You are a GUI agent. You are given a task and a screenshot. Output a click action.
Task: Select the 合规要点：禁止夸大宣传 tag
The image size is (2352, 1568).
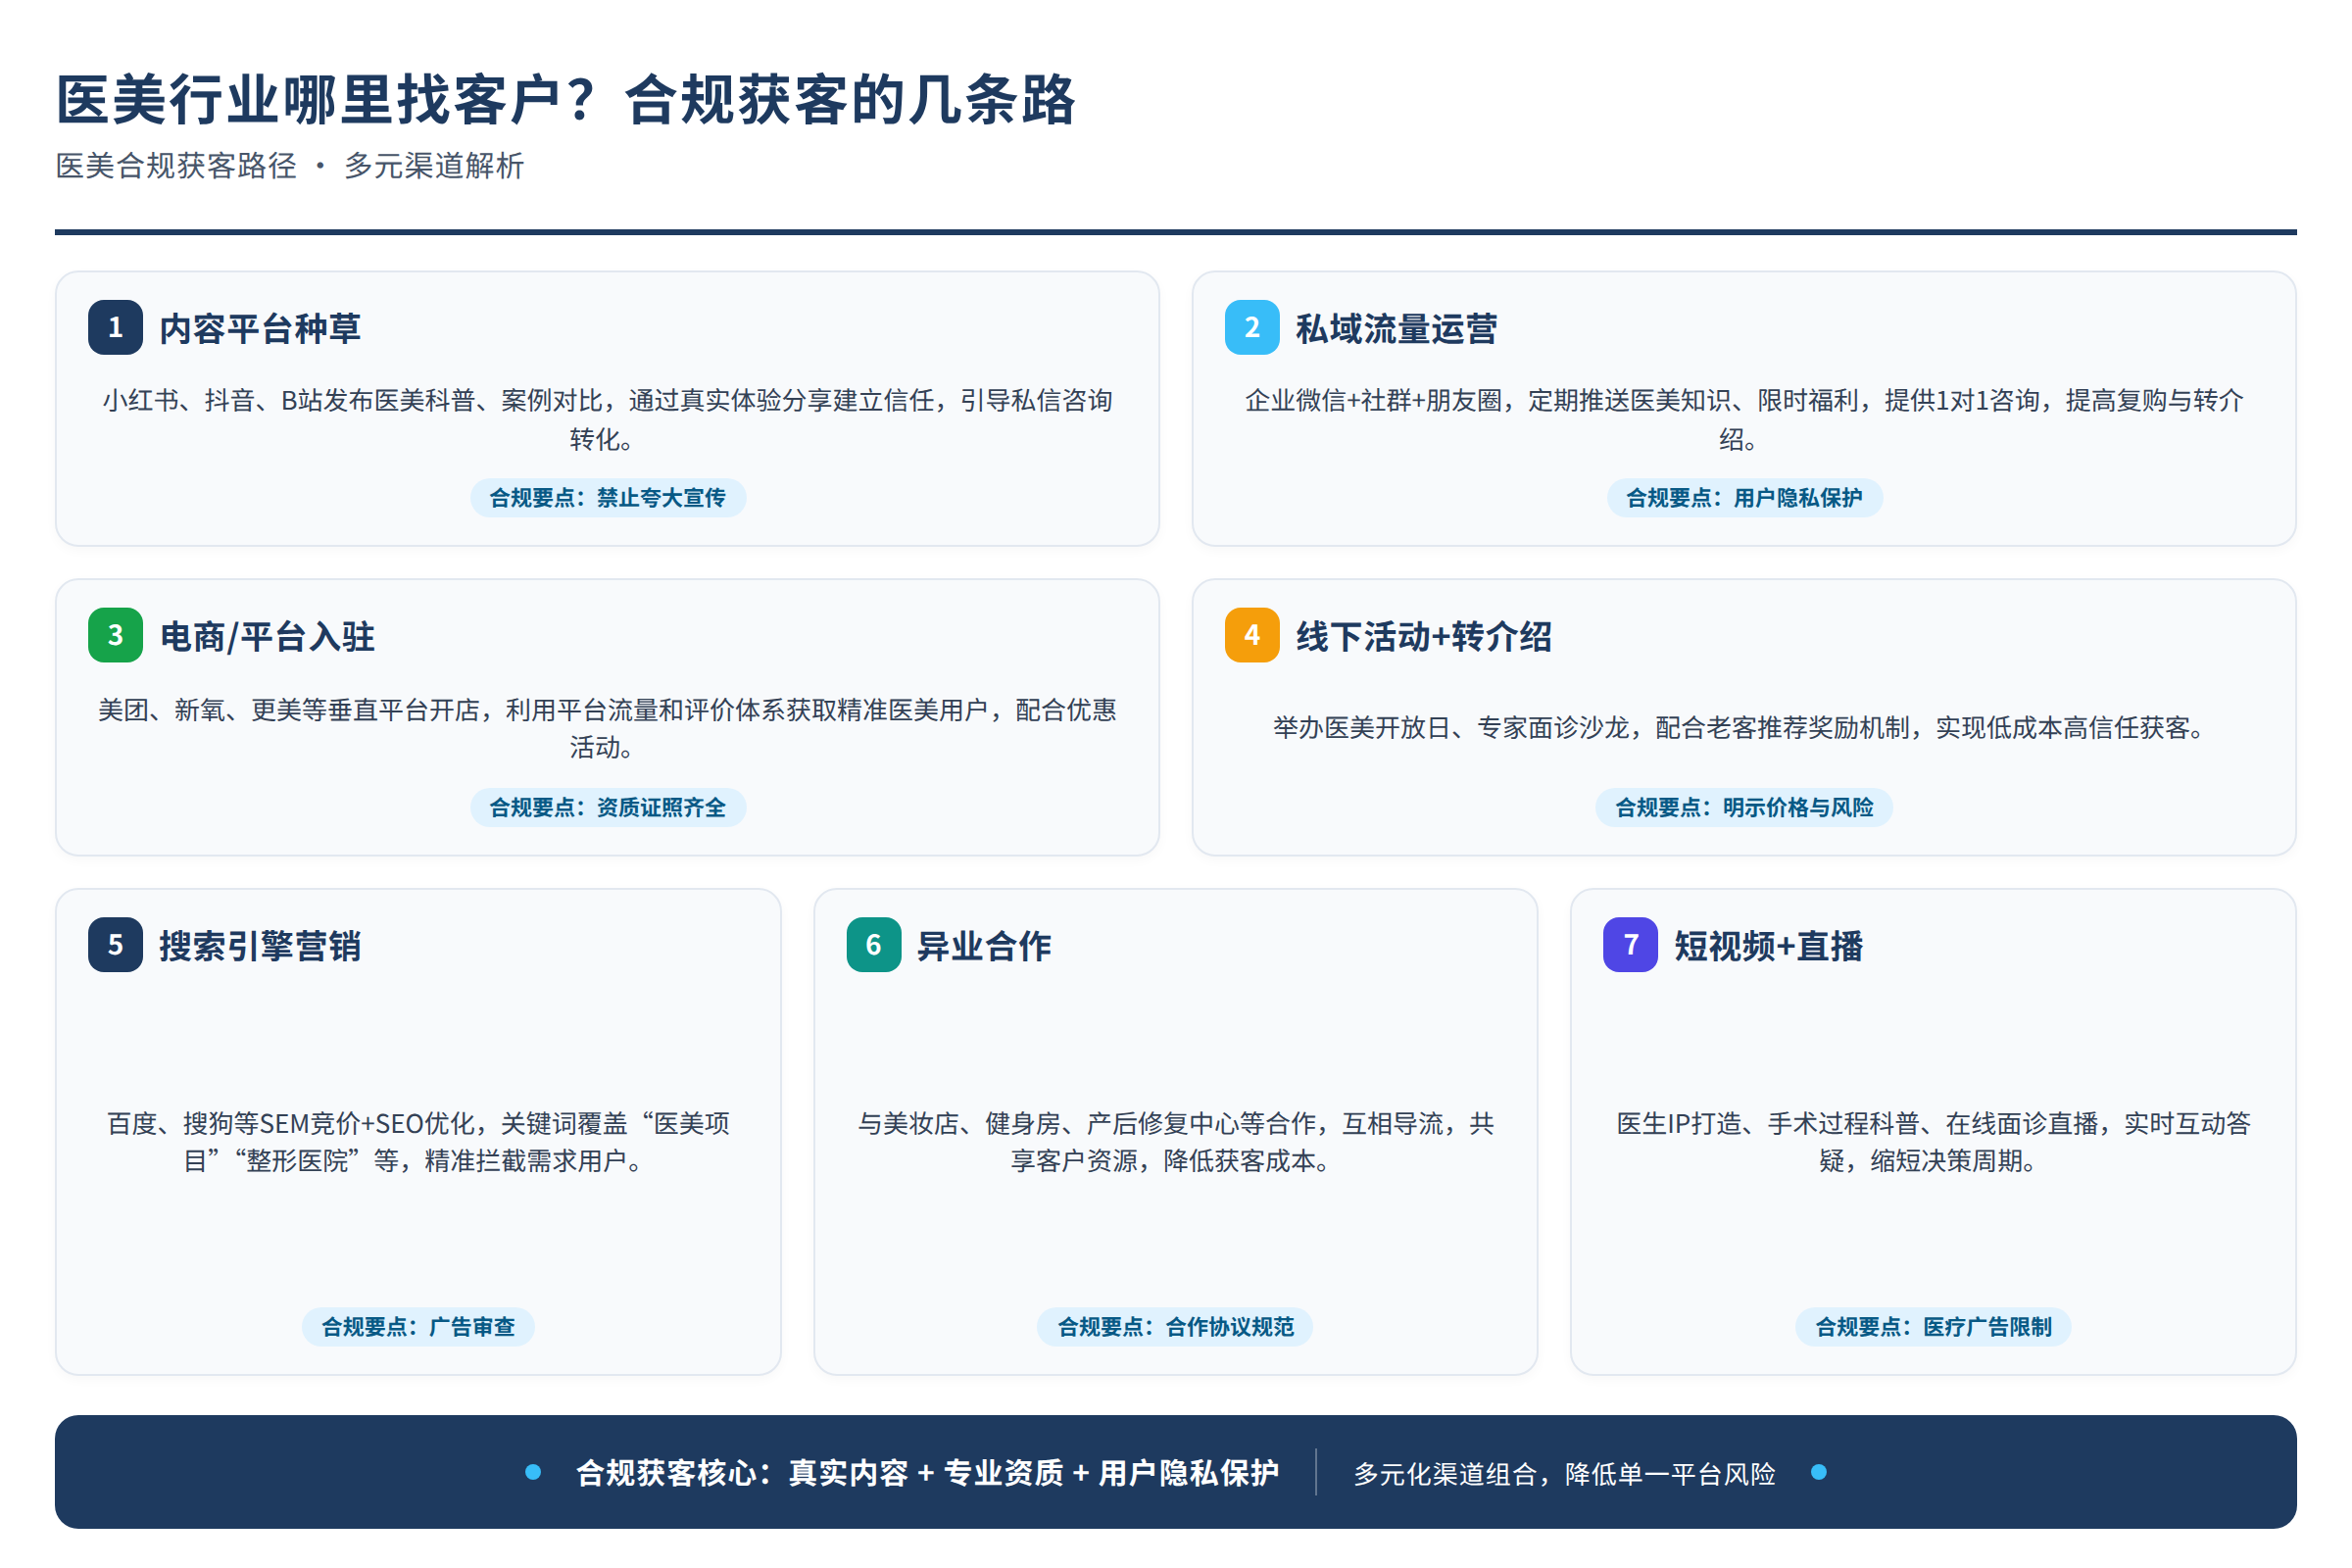(608, 498)
